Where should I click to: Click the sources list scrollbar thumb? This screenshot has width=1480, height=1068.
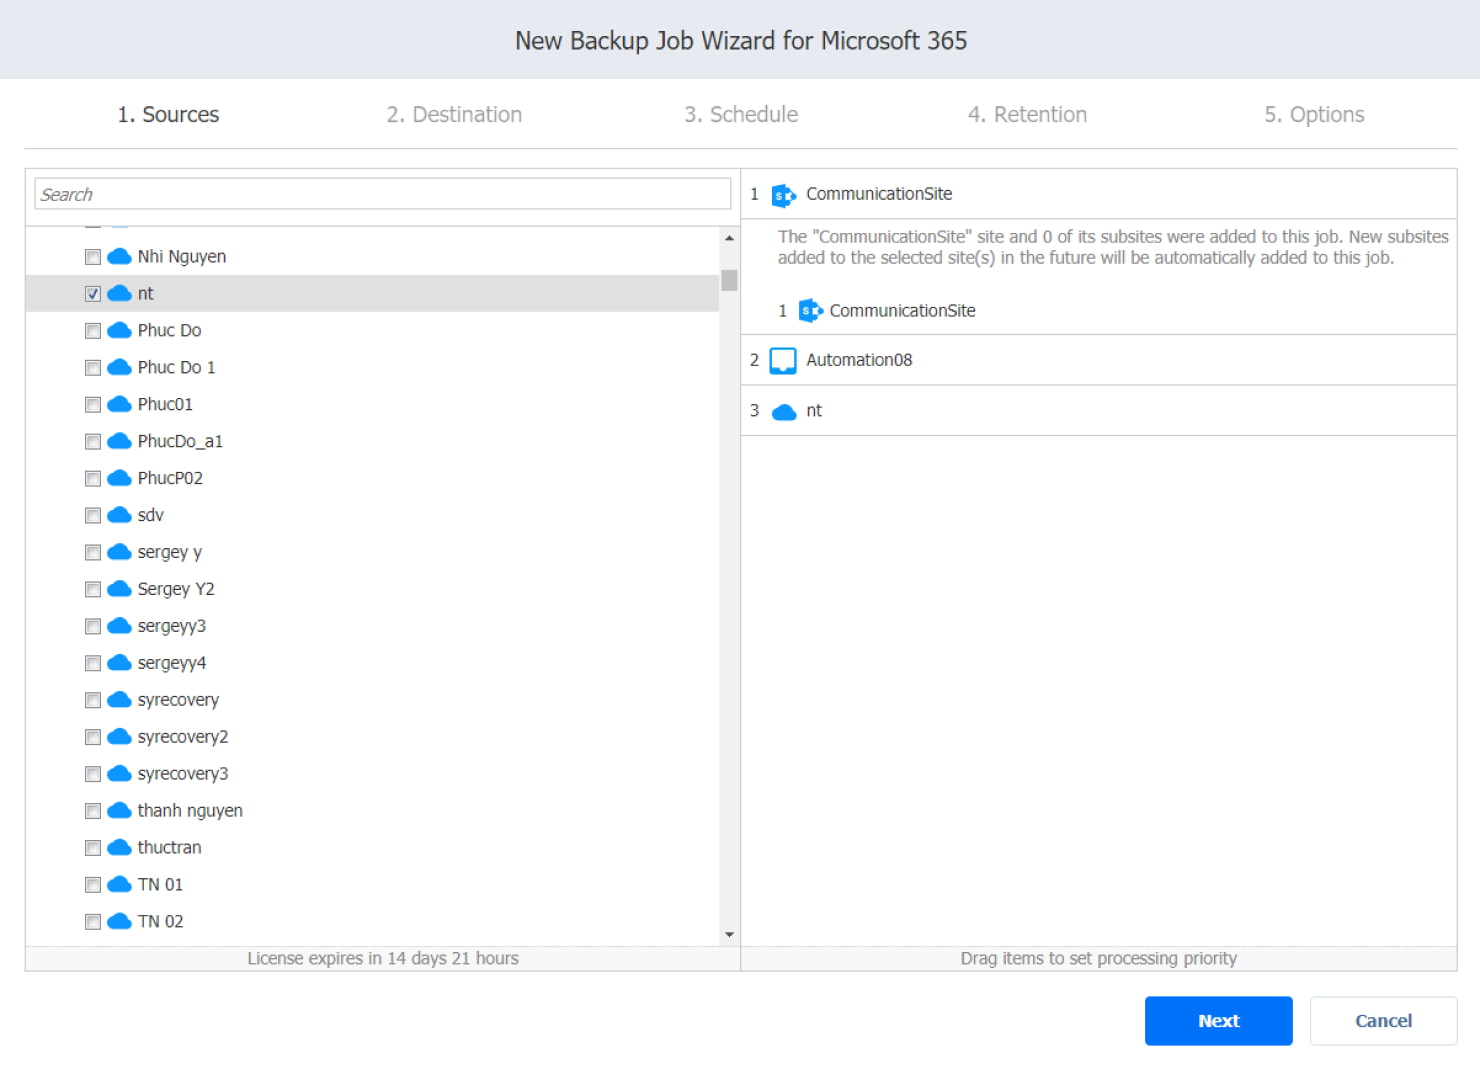729,280
